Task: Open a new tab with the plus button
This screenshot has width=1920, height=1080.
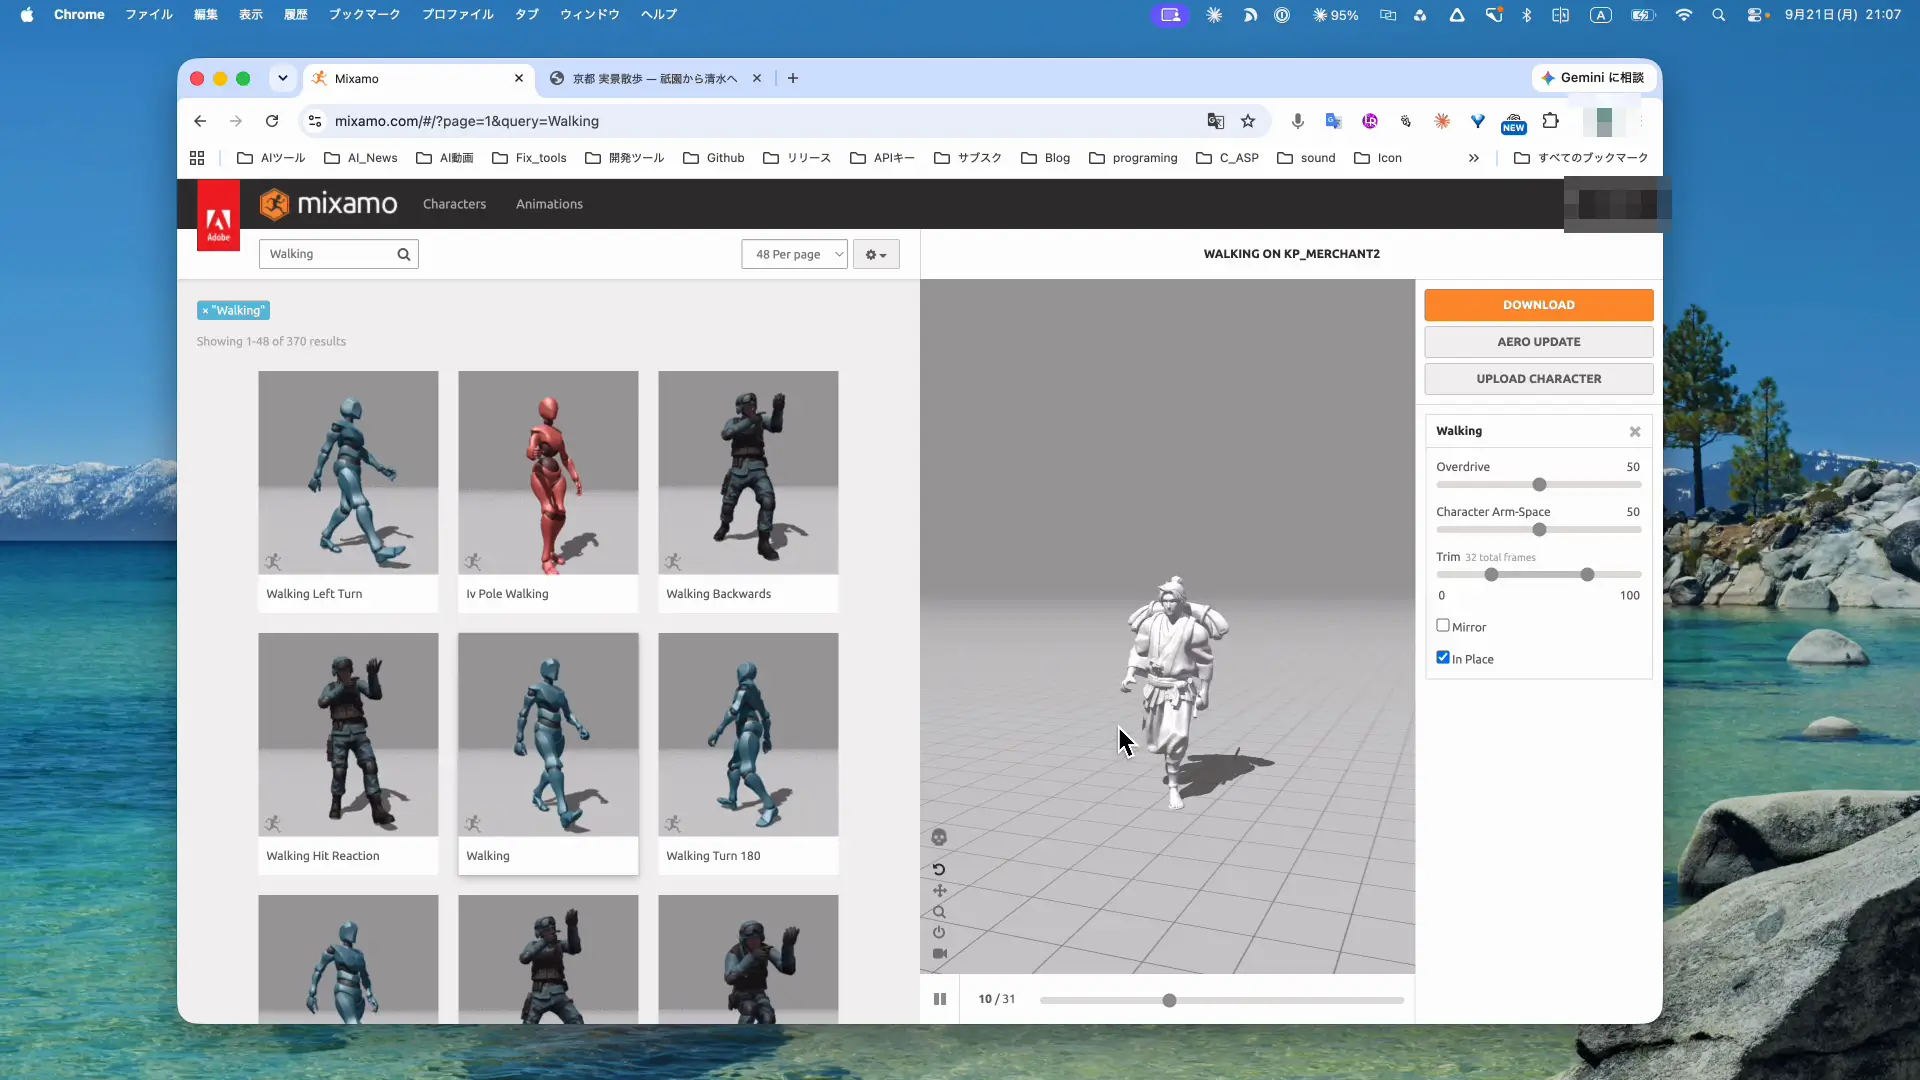Action: tap(793, 78)
